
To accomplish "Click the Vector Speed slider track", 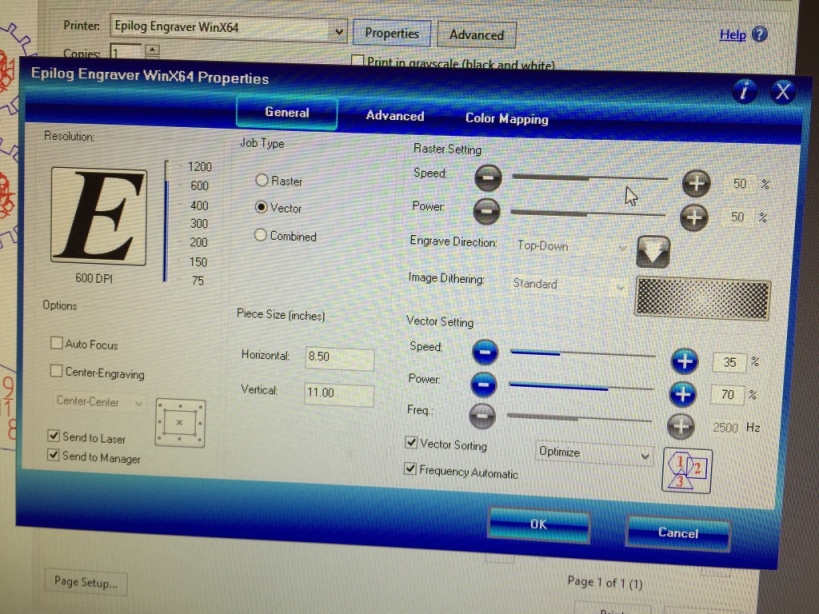I will click(583, 355).
